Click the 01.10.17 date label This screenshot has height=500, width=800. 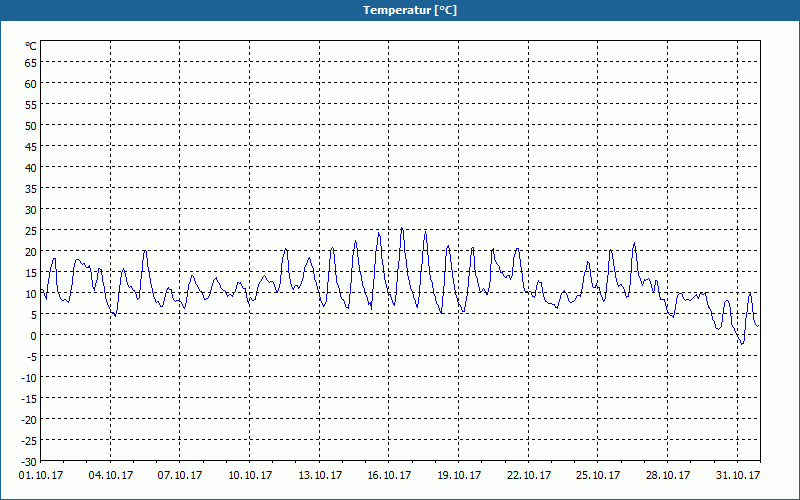pos(41,476)
